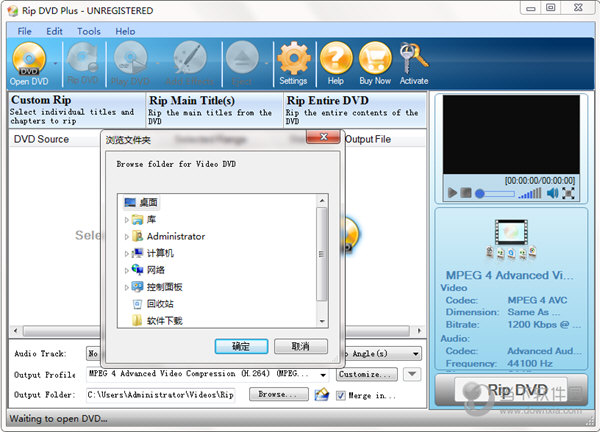Open the Tools menu
The width and height of the screenshot is (600, 432).
click(89, 31)
